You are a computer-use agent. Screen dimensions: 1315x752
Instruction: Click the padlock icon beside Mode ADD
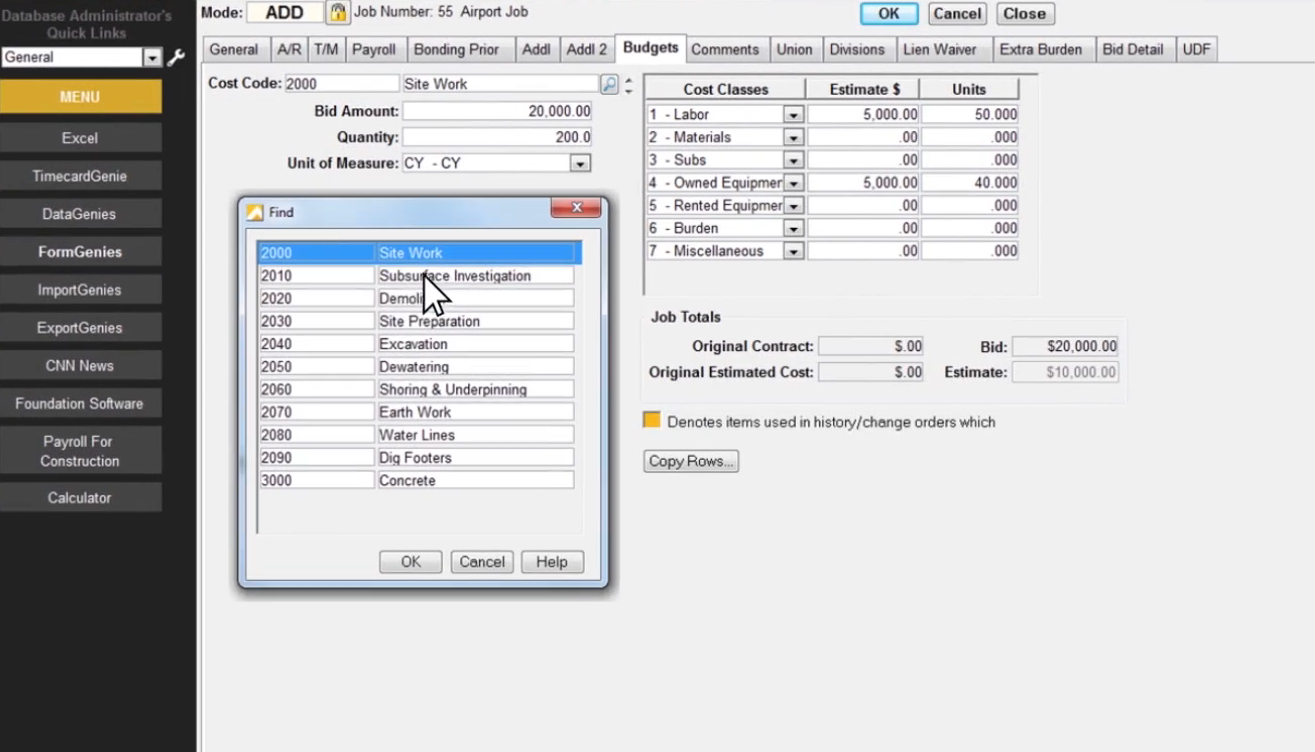339,11
